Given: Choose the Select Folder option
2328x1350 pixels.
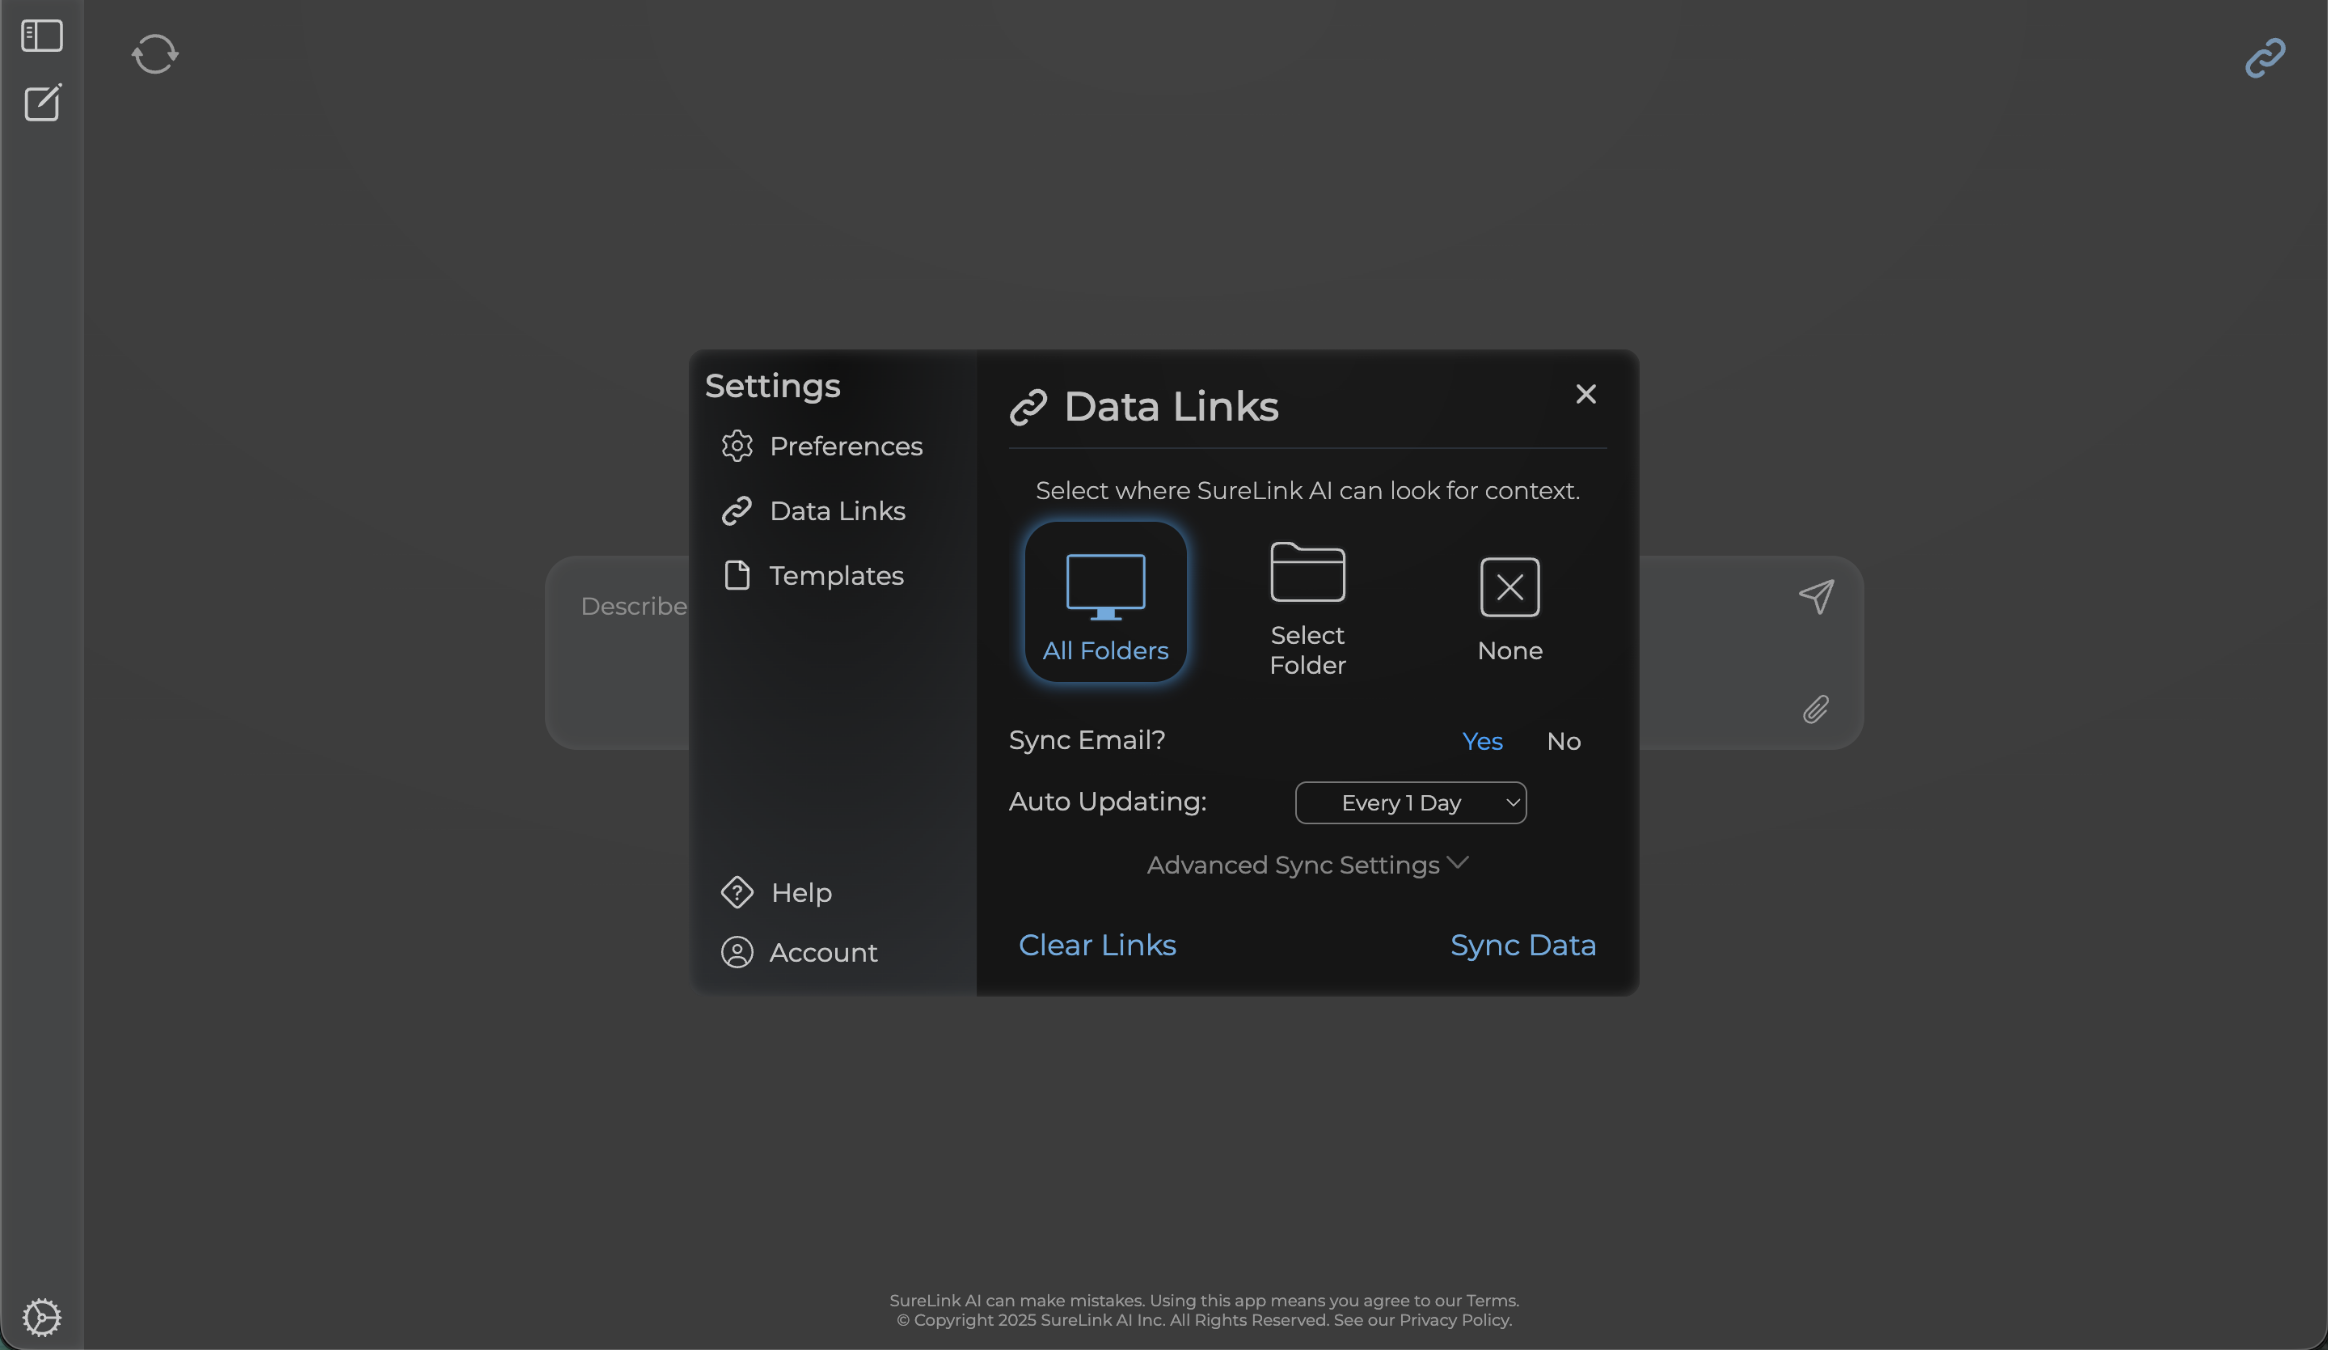Looking at the screenshot, I should 1307,608.
